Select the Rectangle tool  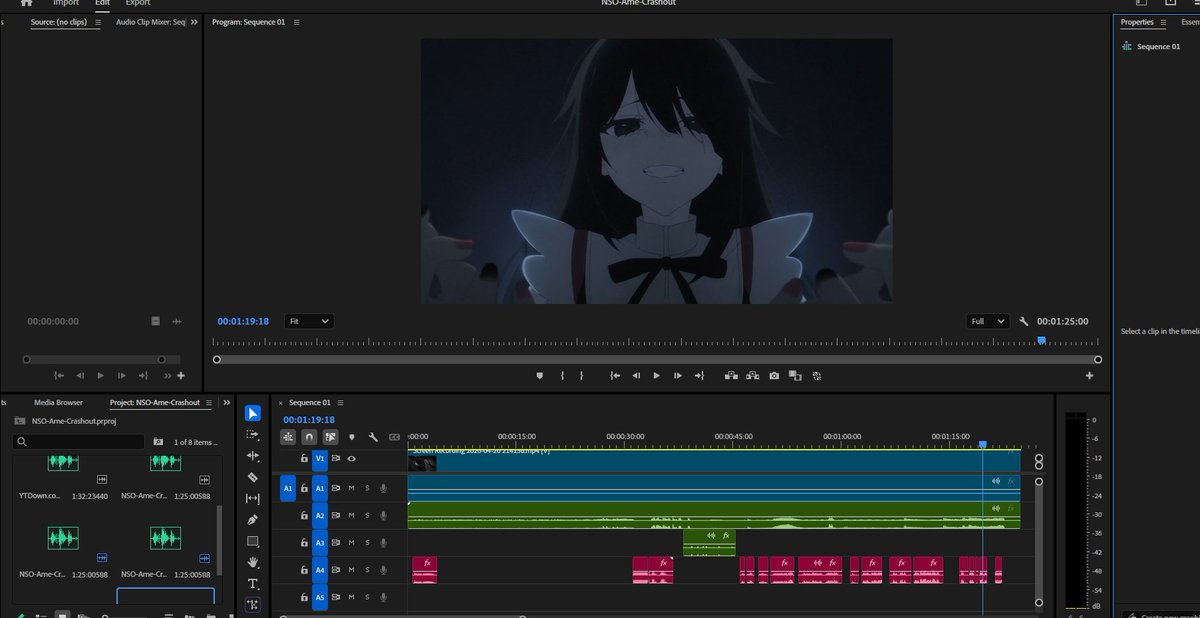tap(253, 541)
